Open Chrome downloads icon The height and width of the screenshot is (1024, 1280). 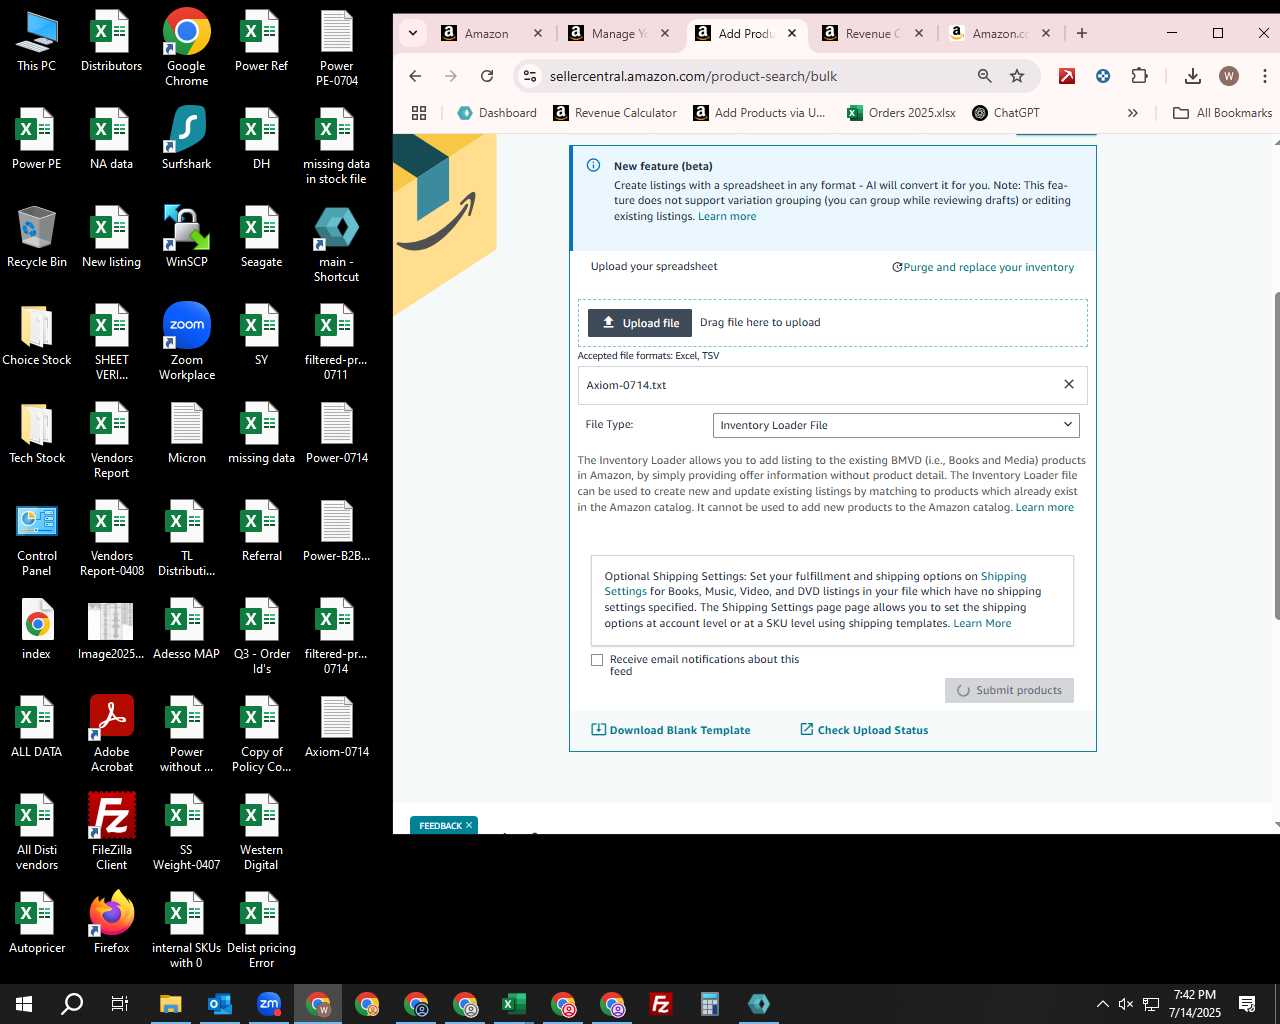click(1192, 76)
